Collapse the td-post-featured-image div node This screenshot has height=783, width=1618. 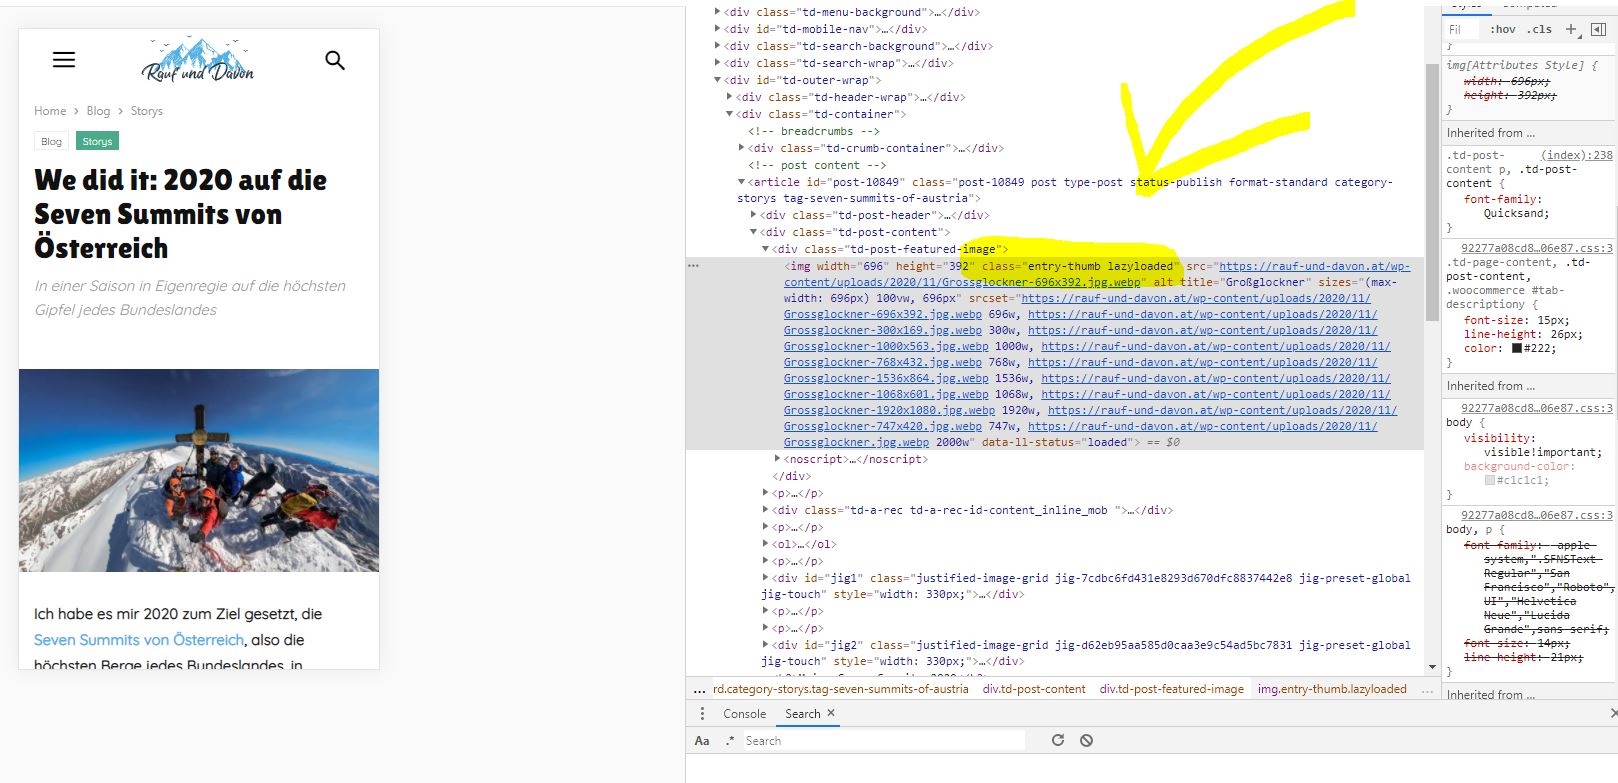click(x=765, y=249)
